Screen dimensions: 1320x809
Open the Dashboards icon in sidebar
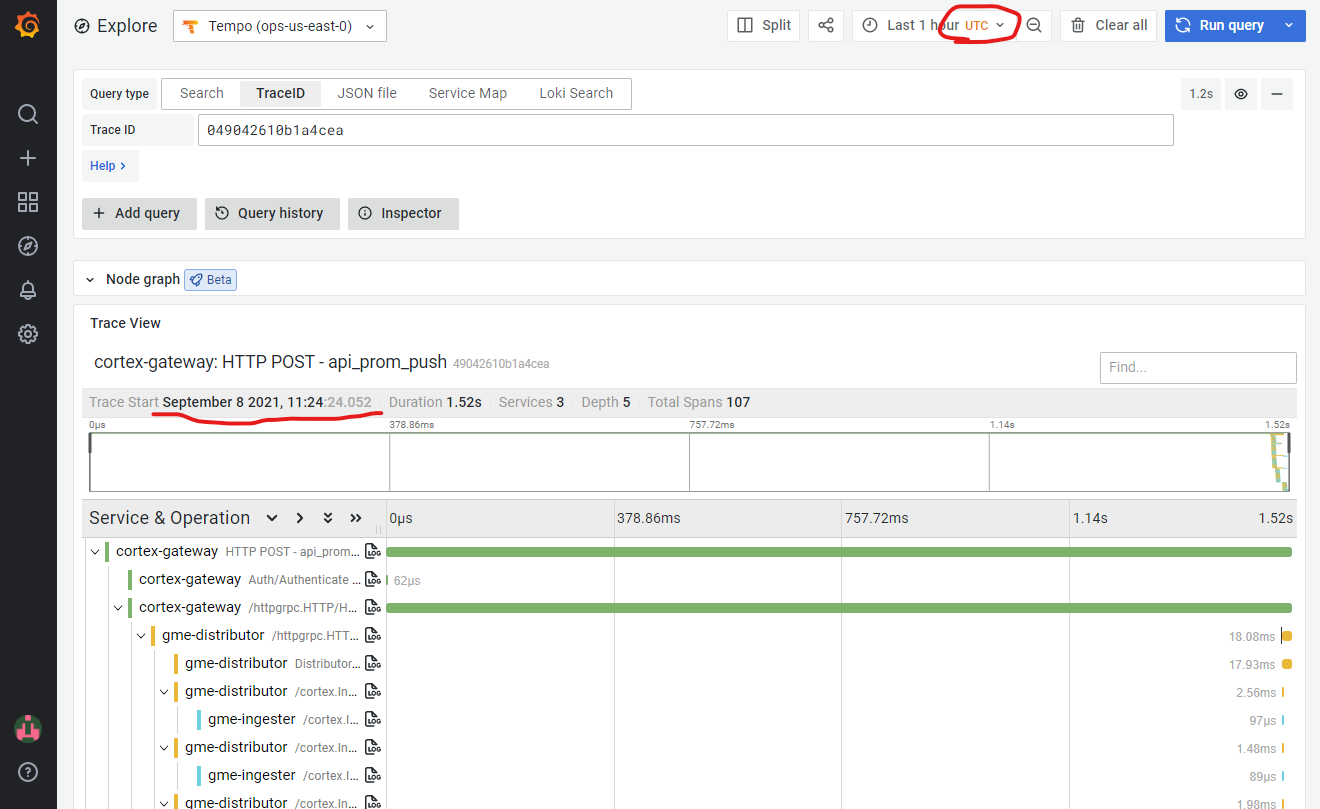click(27, 201)
